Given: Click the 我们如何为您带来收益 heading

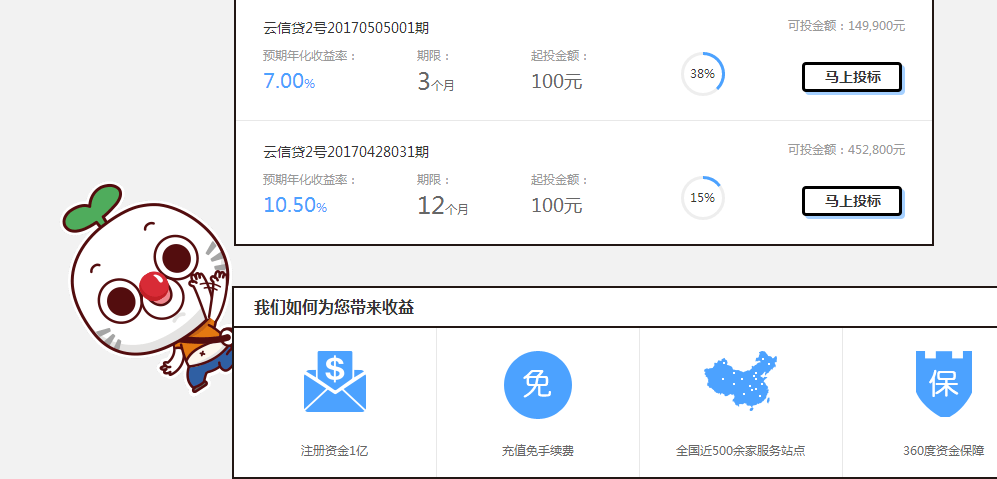Looking at the screenshot, I should click(334, 308).
